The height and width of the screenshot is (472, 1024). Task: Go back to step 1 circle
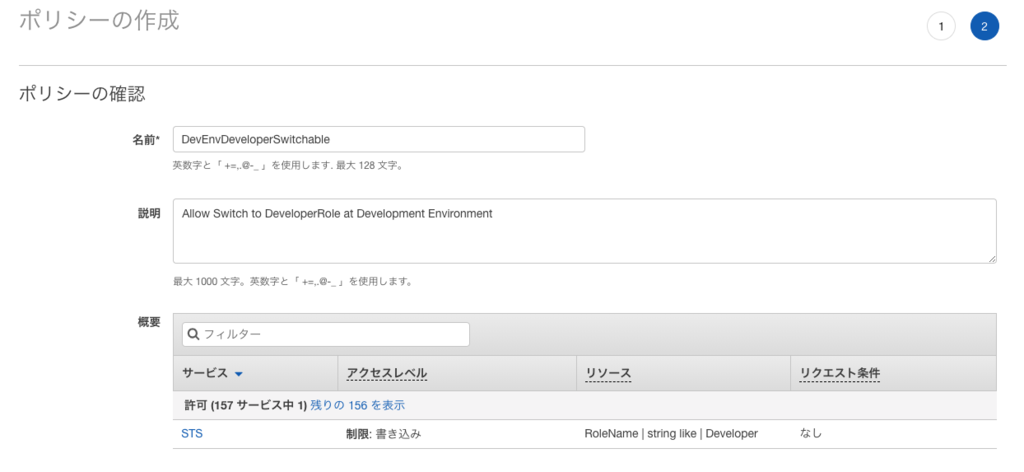(x=941, y=27)
